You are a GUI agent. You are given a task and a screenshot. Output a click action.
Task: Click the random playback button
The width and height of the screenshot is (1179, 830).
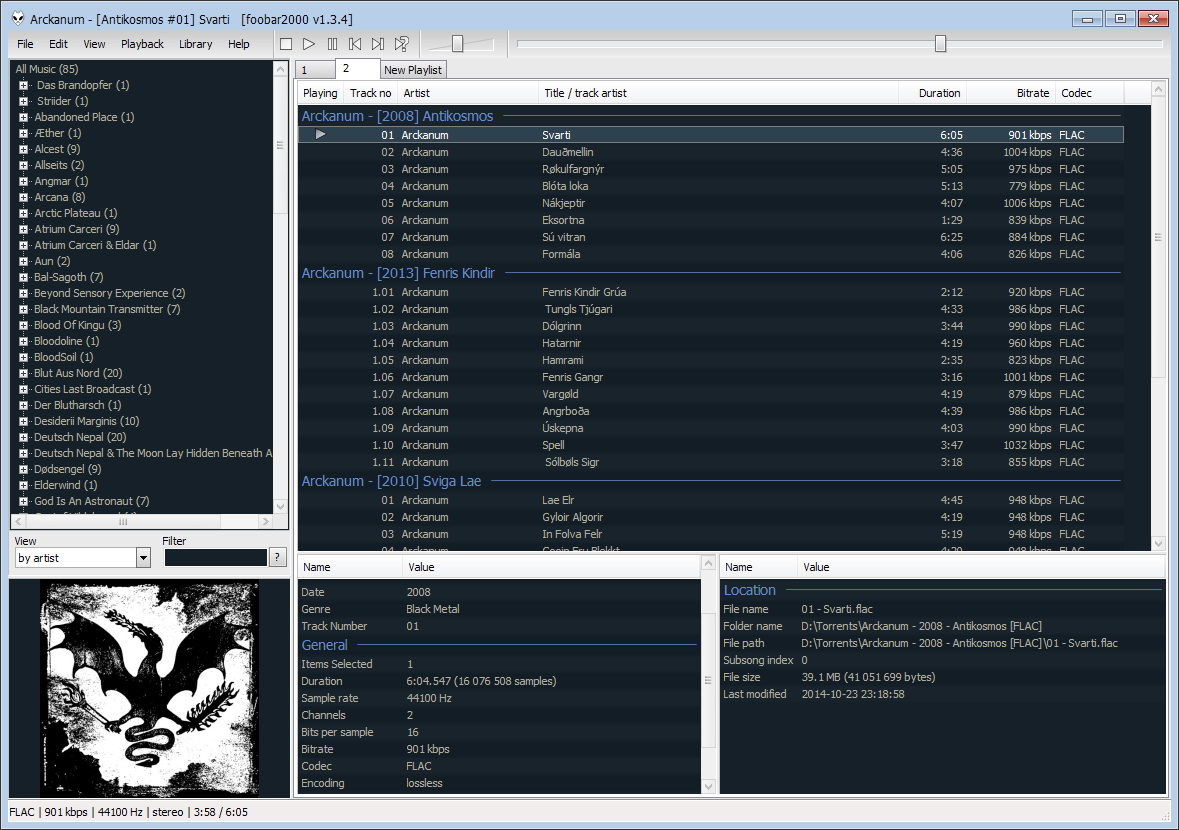tap(401, 44)
